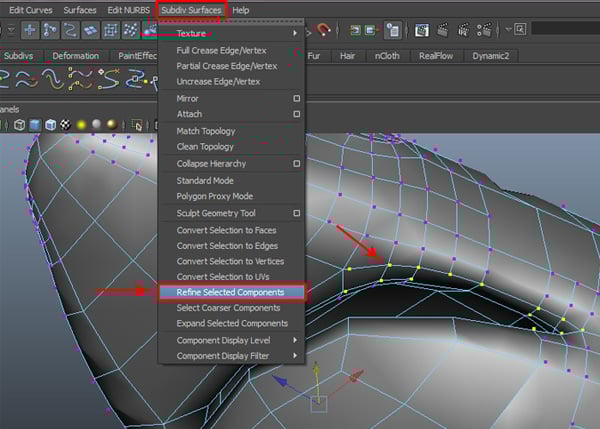Select the snap to grid plus icon
Image resolution: width=600 pixels, height=429 pixels.
29,31
